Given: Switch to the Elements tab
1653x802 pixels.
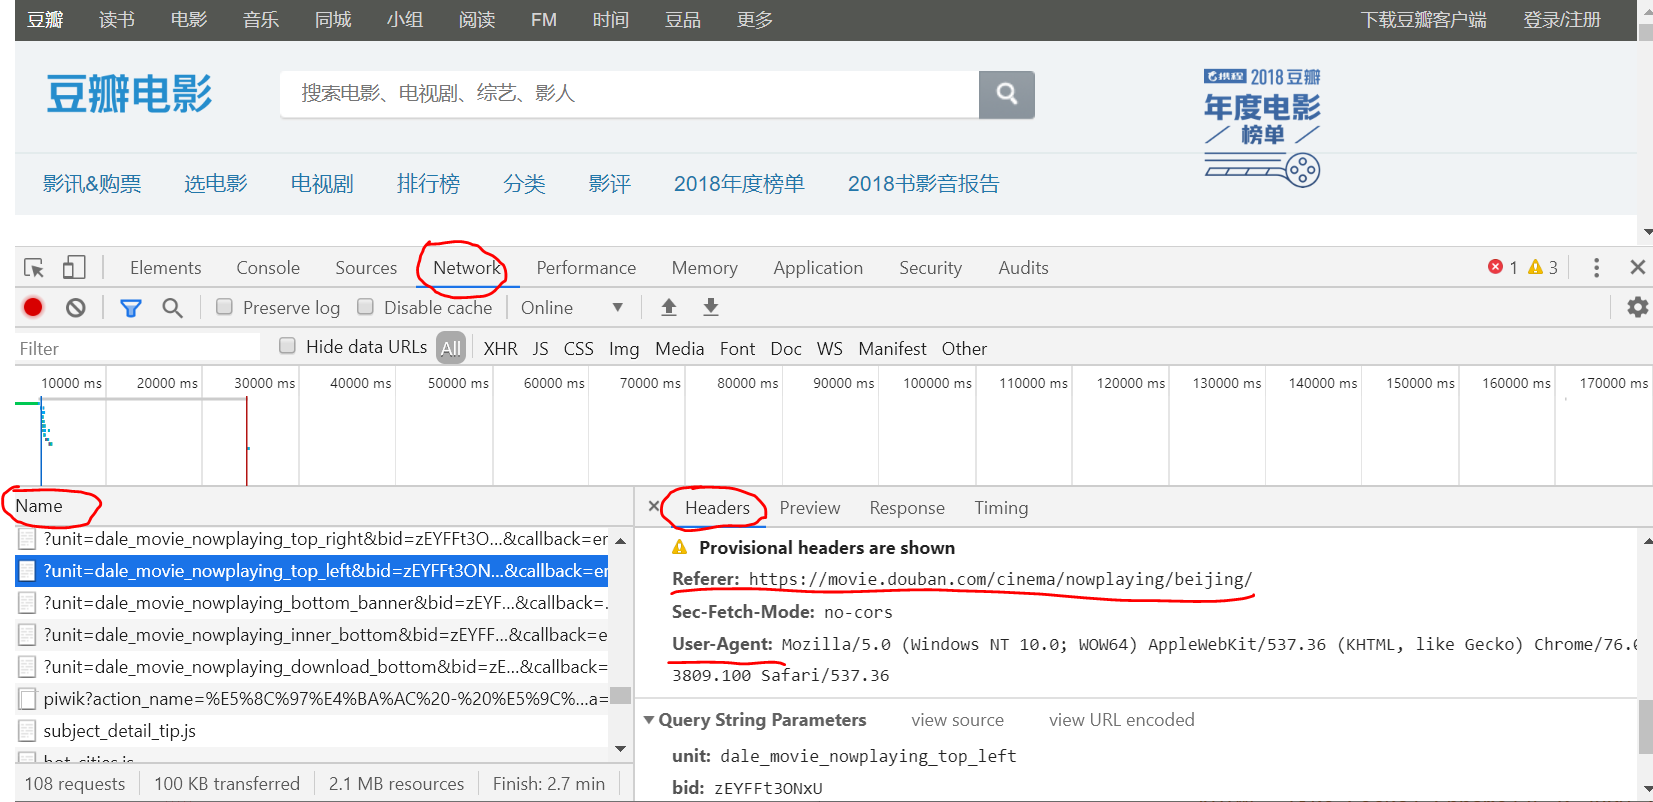Looking at the screenshot, I should point(166,268).
